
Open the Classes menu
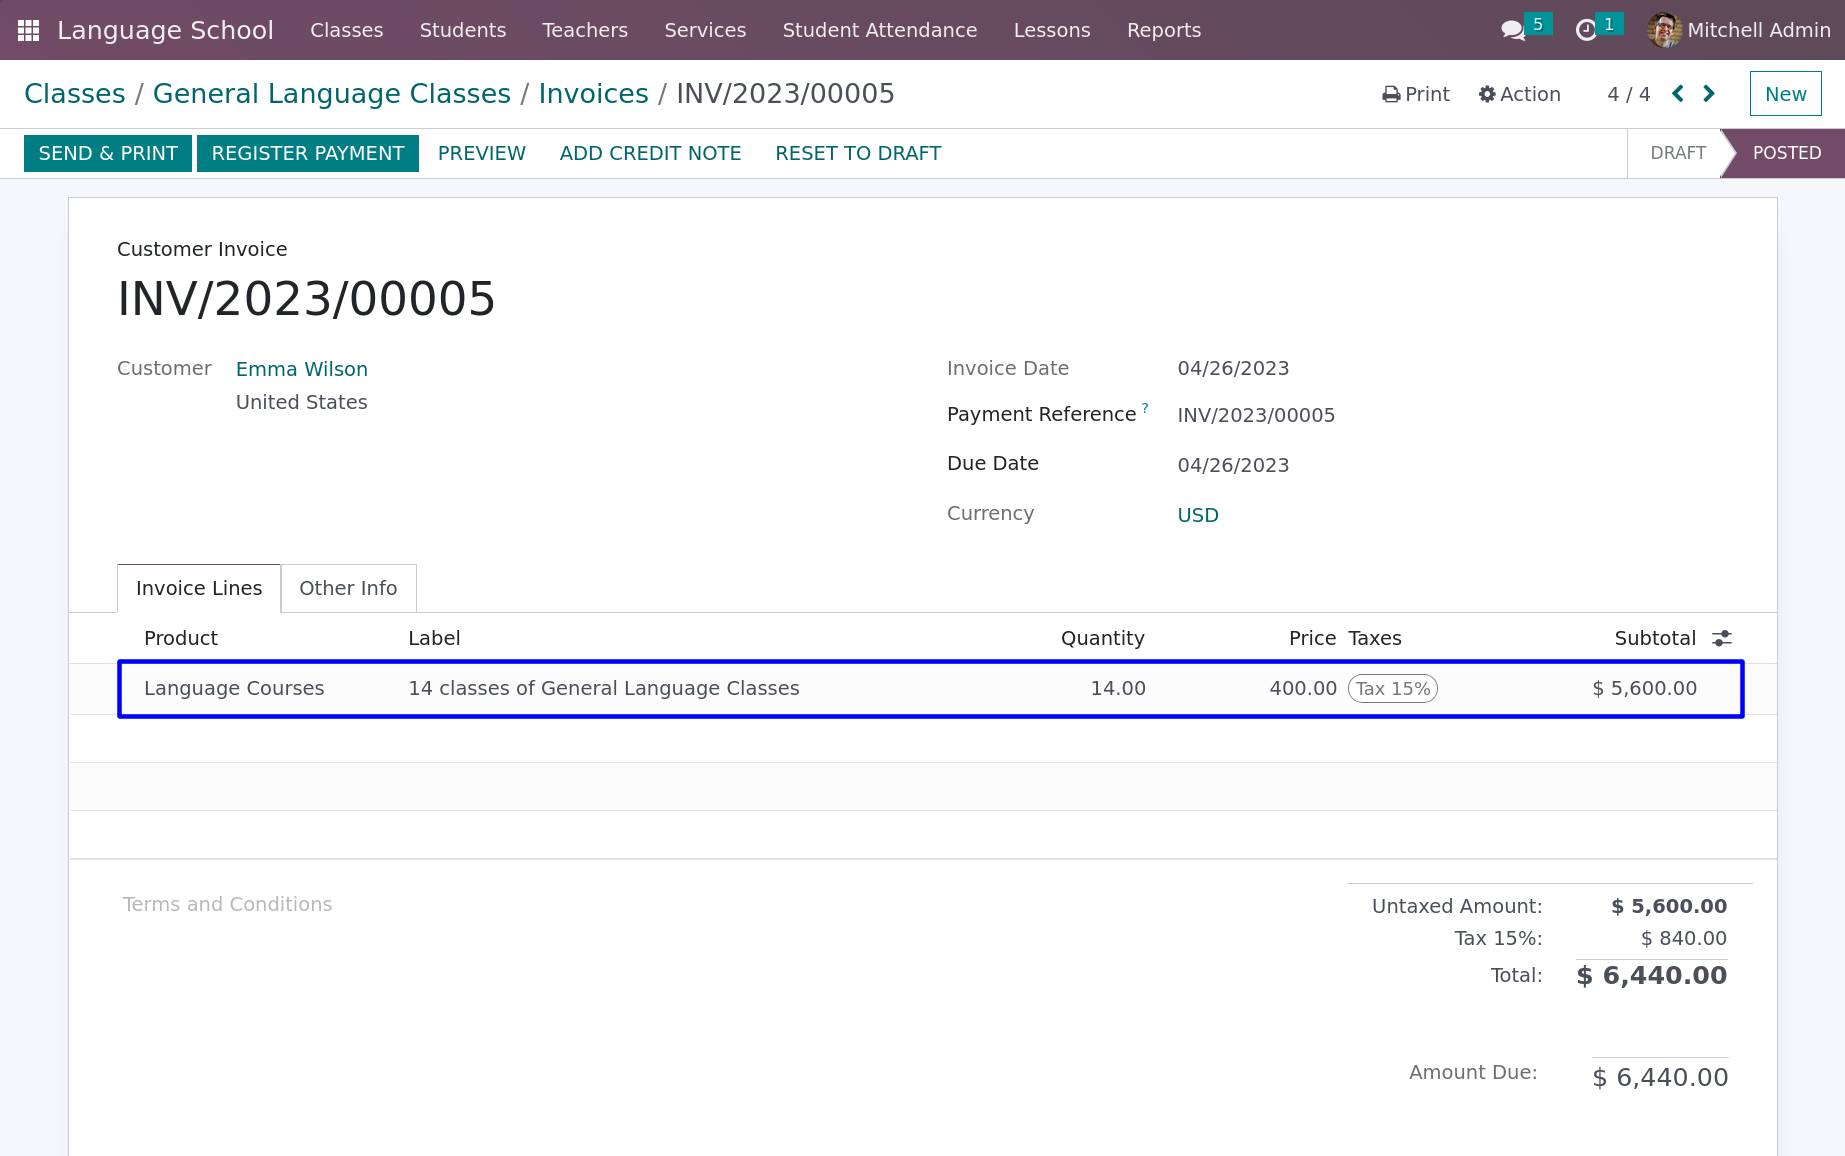(x=346, y=30)
